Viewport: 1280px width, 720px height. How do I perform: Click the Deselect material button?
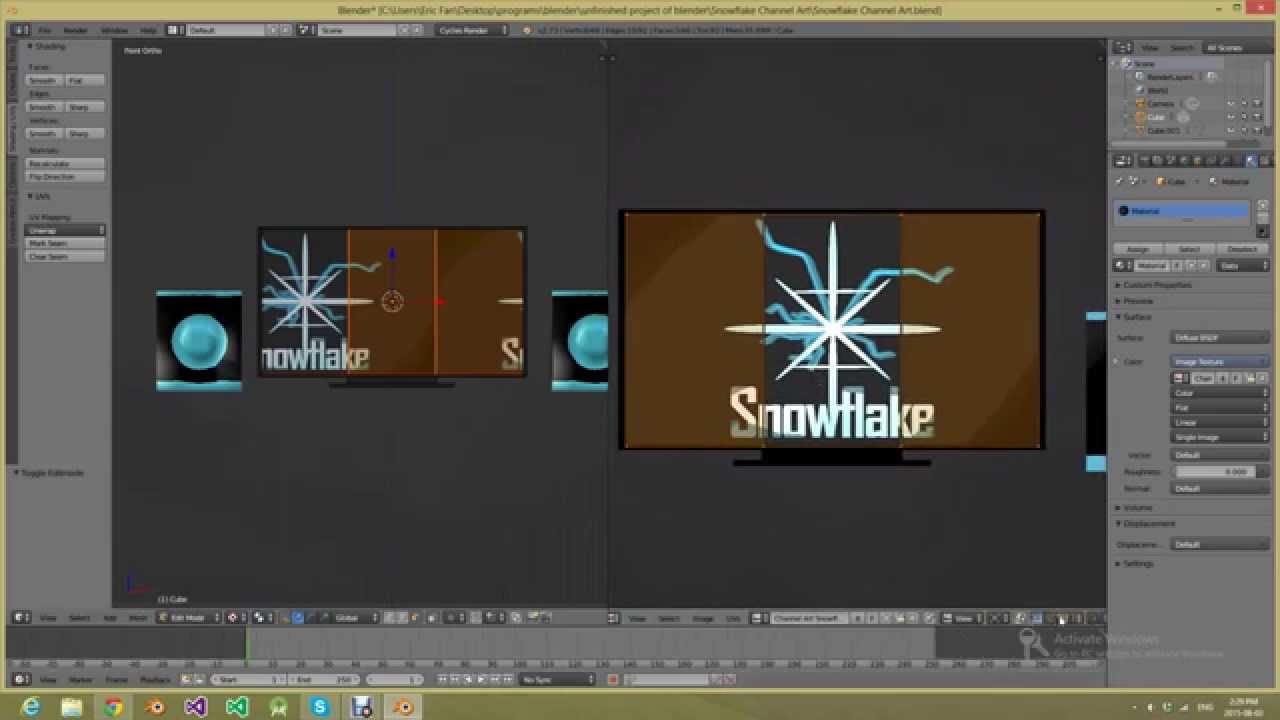[x=1242, y=249]
